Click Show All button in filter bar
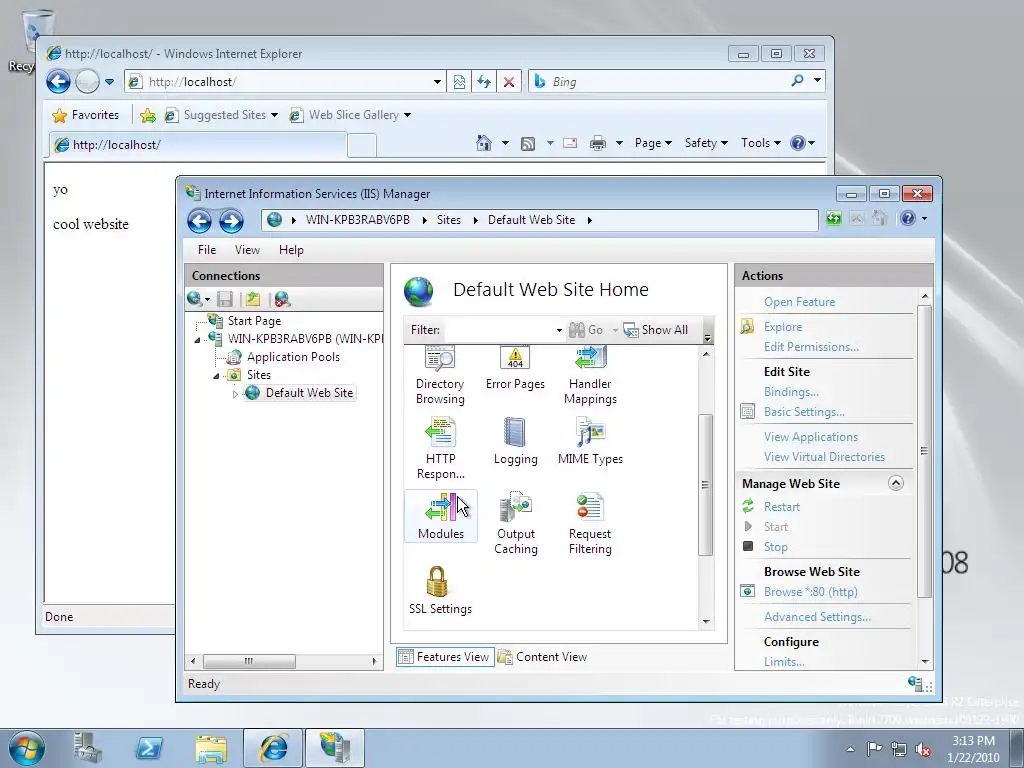The image size is (1024, 768). click(656, 330)
